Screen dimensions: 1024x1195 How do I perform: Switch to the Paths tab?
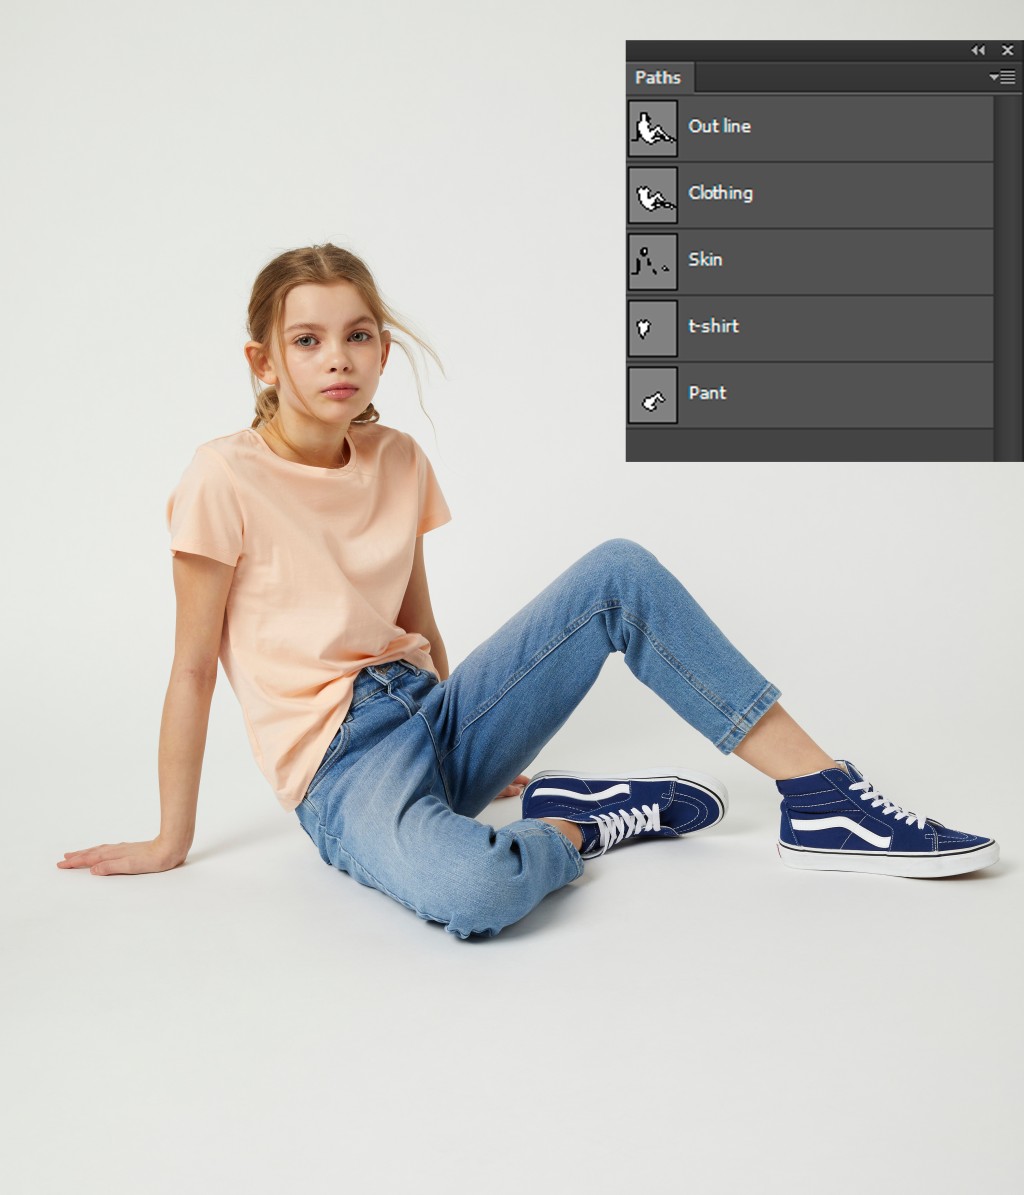(658, 78)
